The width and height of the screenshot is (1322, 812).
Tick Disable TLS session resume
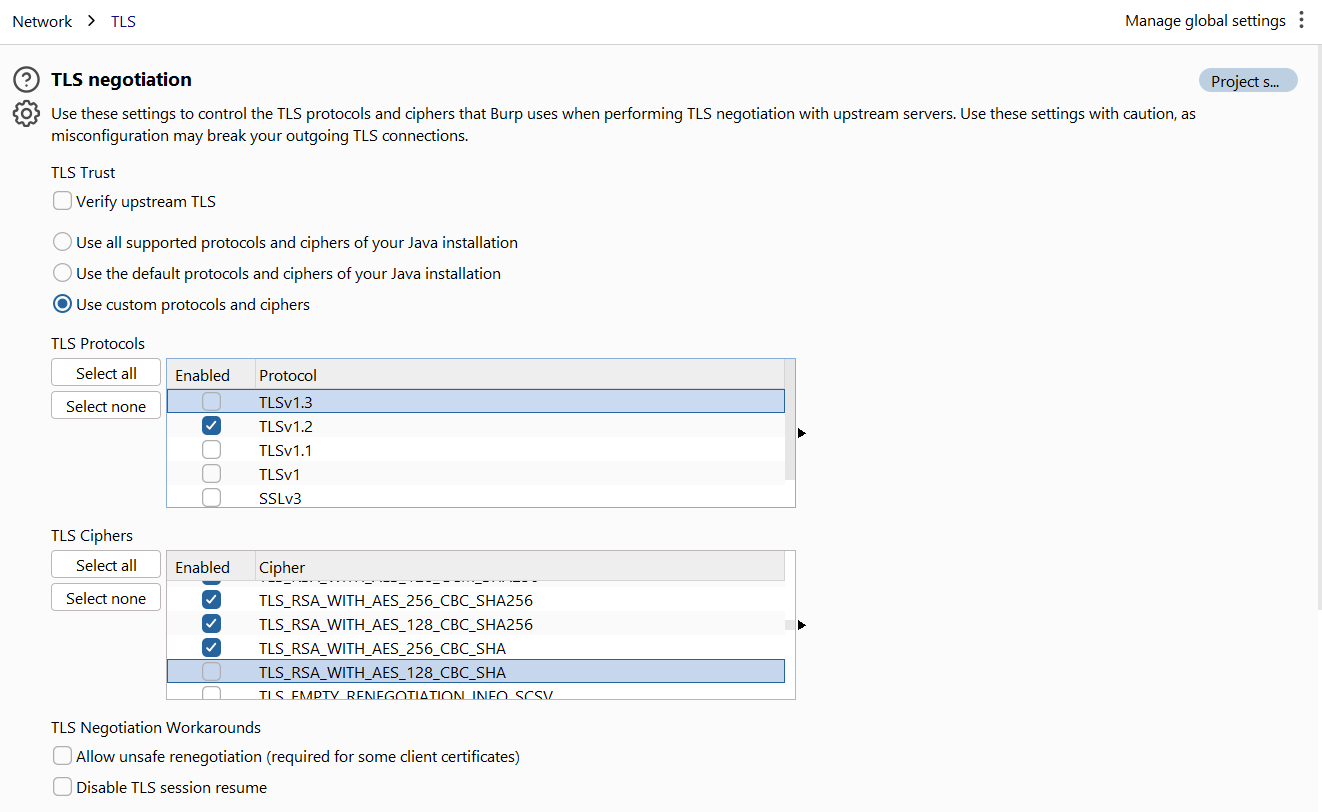63,787
